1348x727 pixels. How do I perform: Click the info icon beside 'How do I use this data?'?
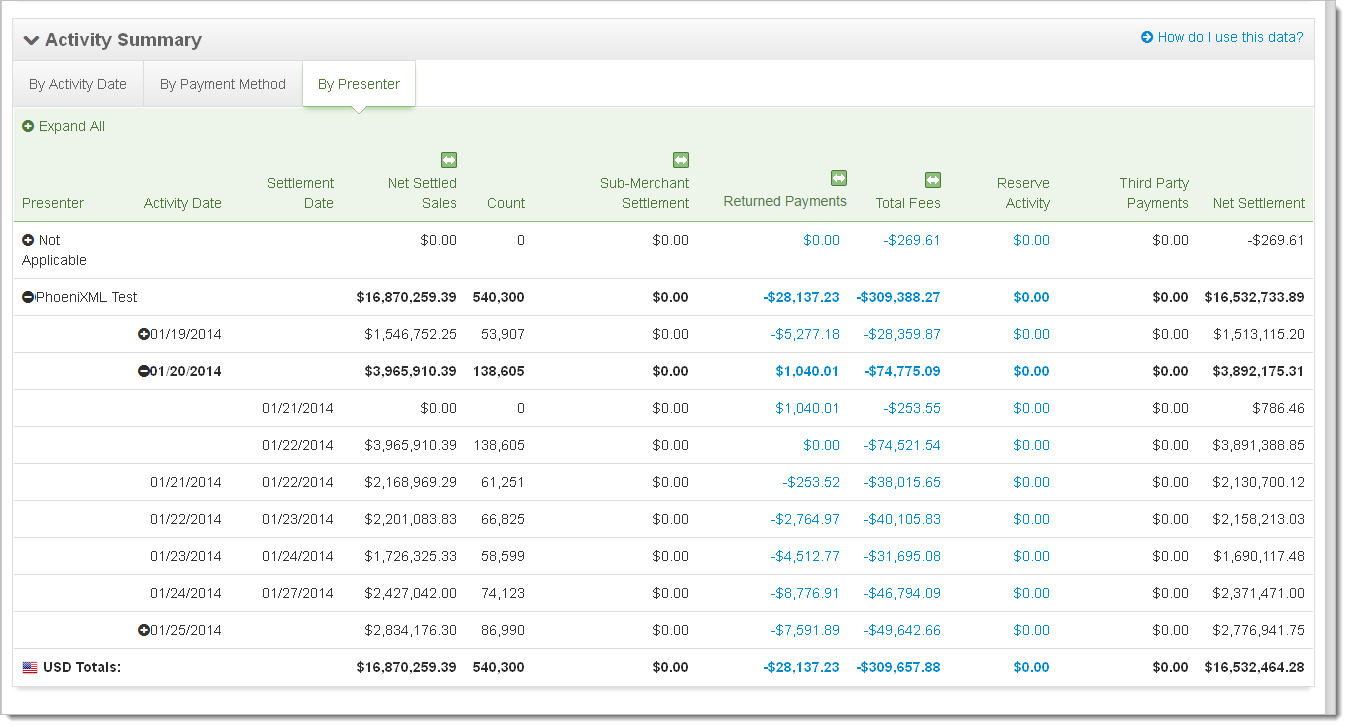[1147, 37]
